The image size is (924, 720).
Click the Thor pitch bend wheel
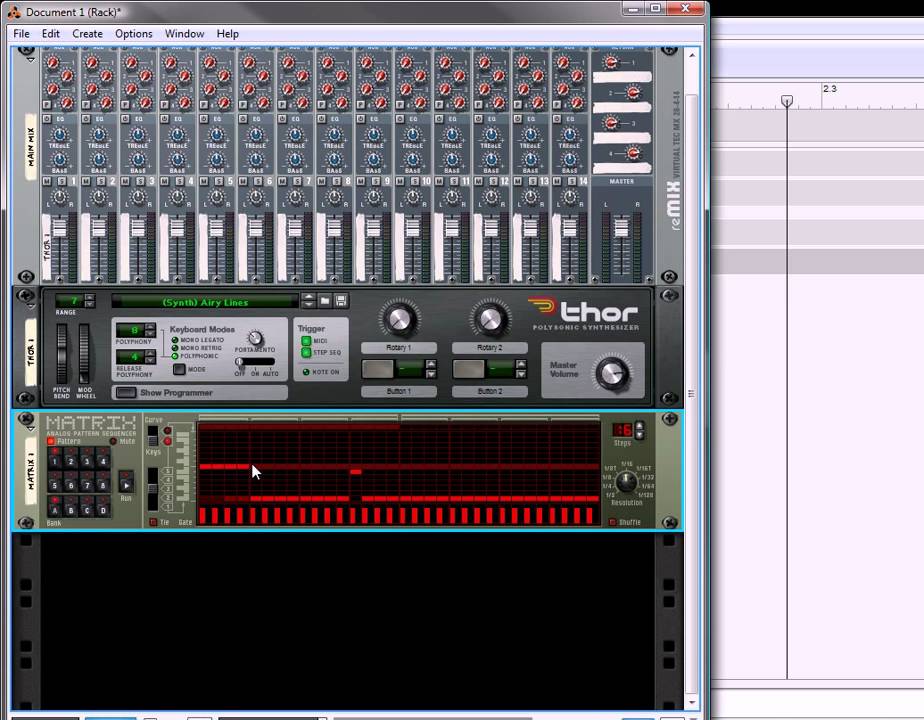pyautogui.click(x=61, y=354)
